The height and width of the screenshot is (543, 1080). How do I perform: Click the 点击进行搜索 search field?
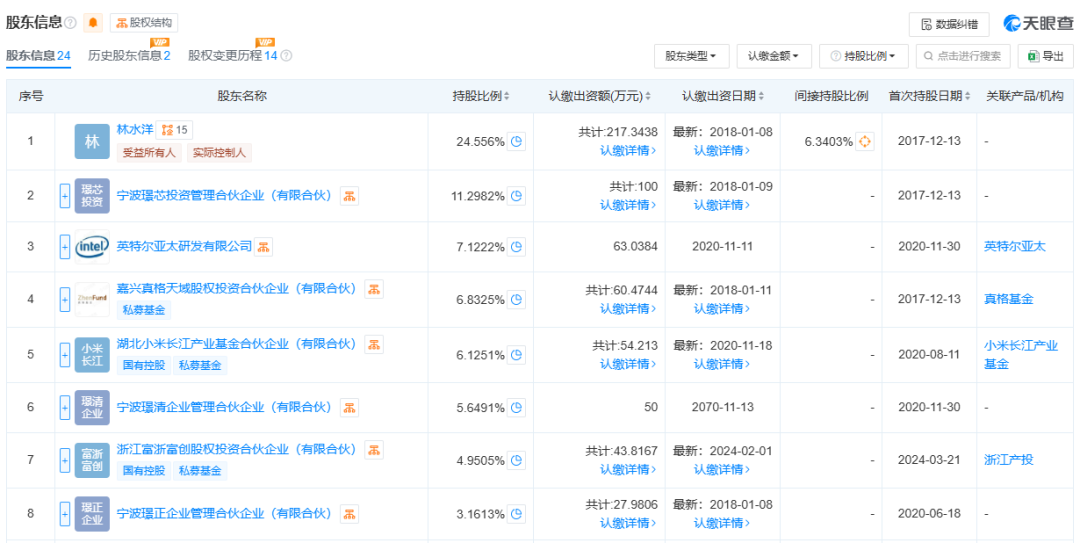pos(962,56)
